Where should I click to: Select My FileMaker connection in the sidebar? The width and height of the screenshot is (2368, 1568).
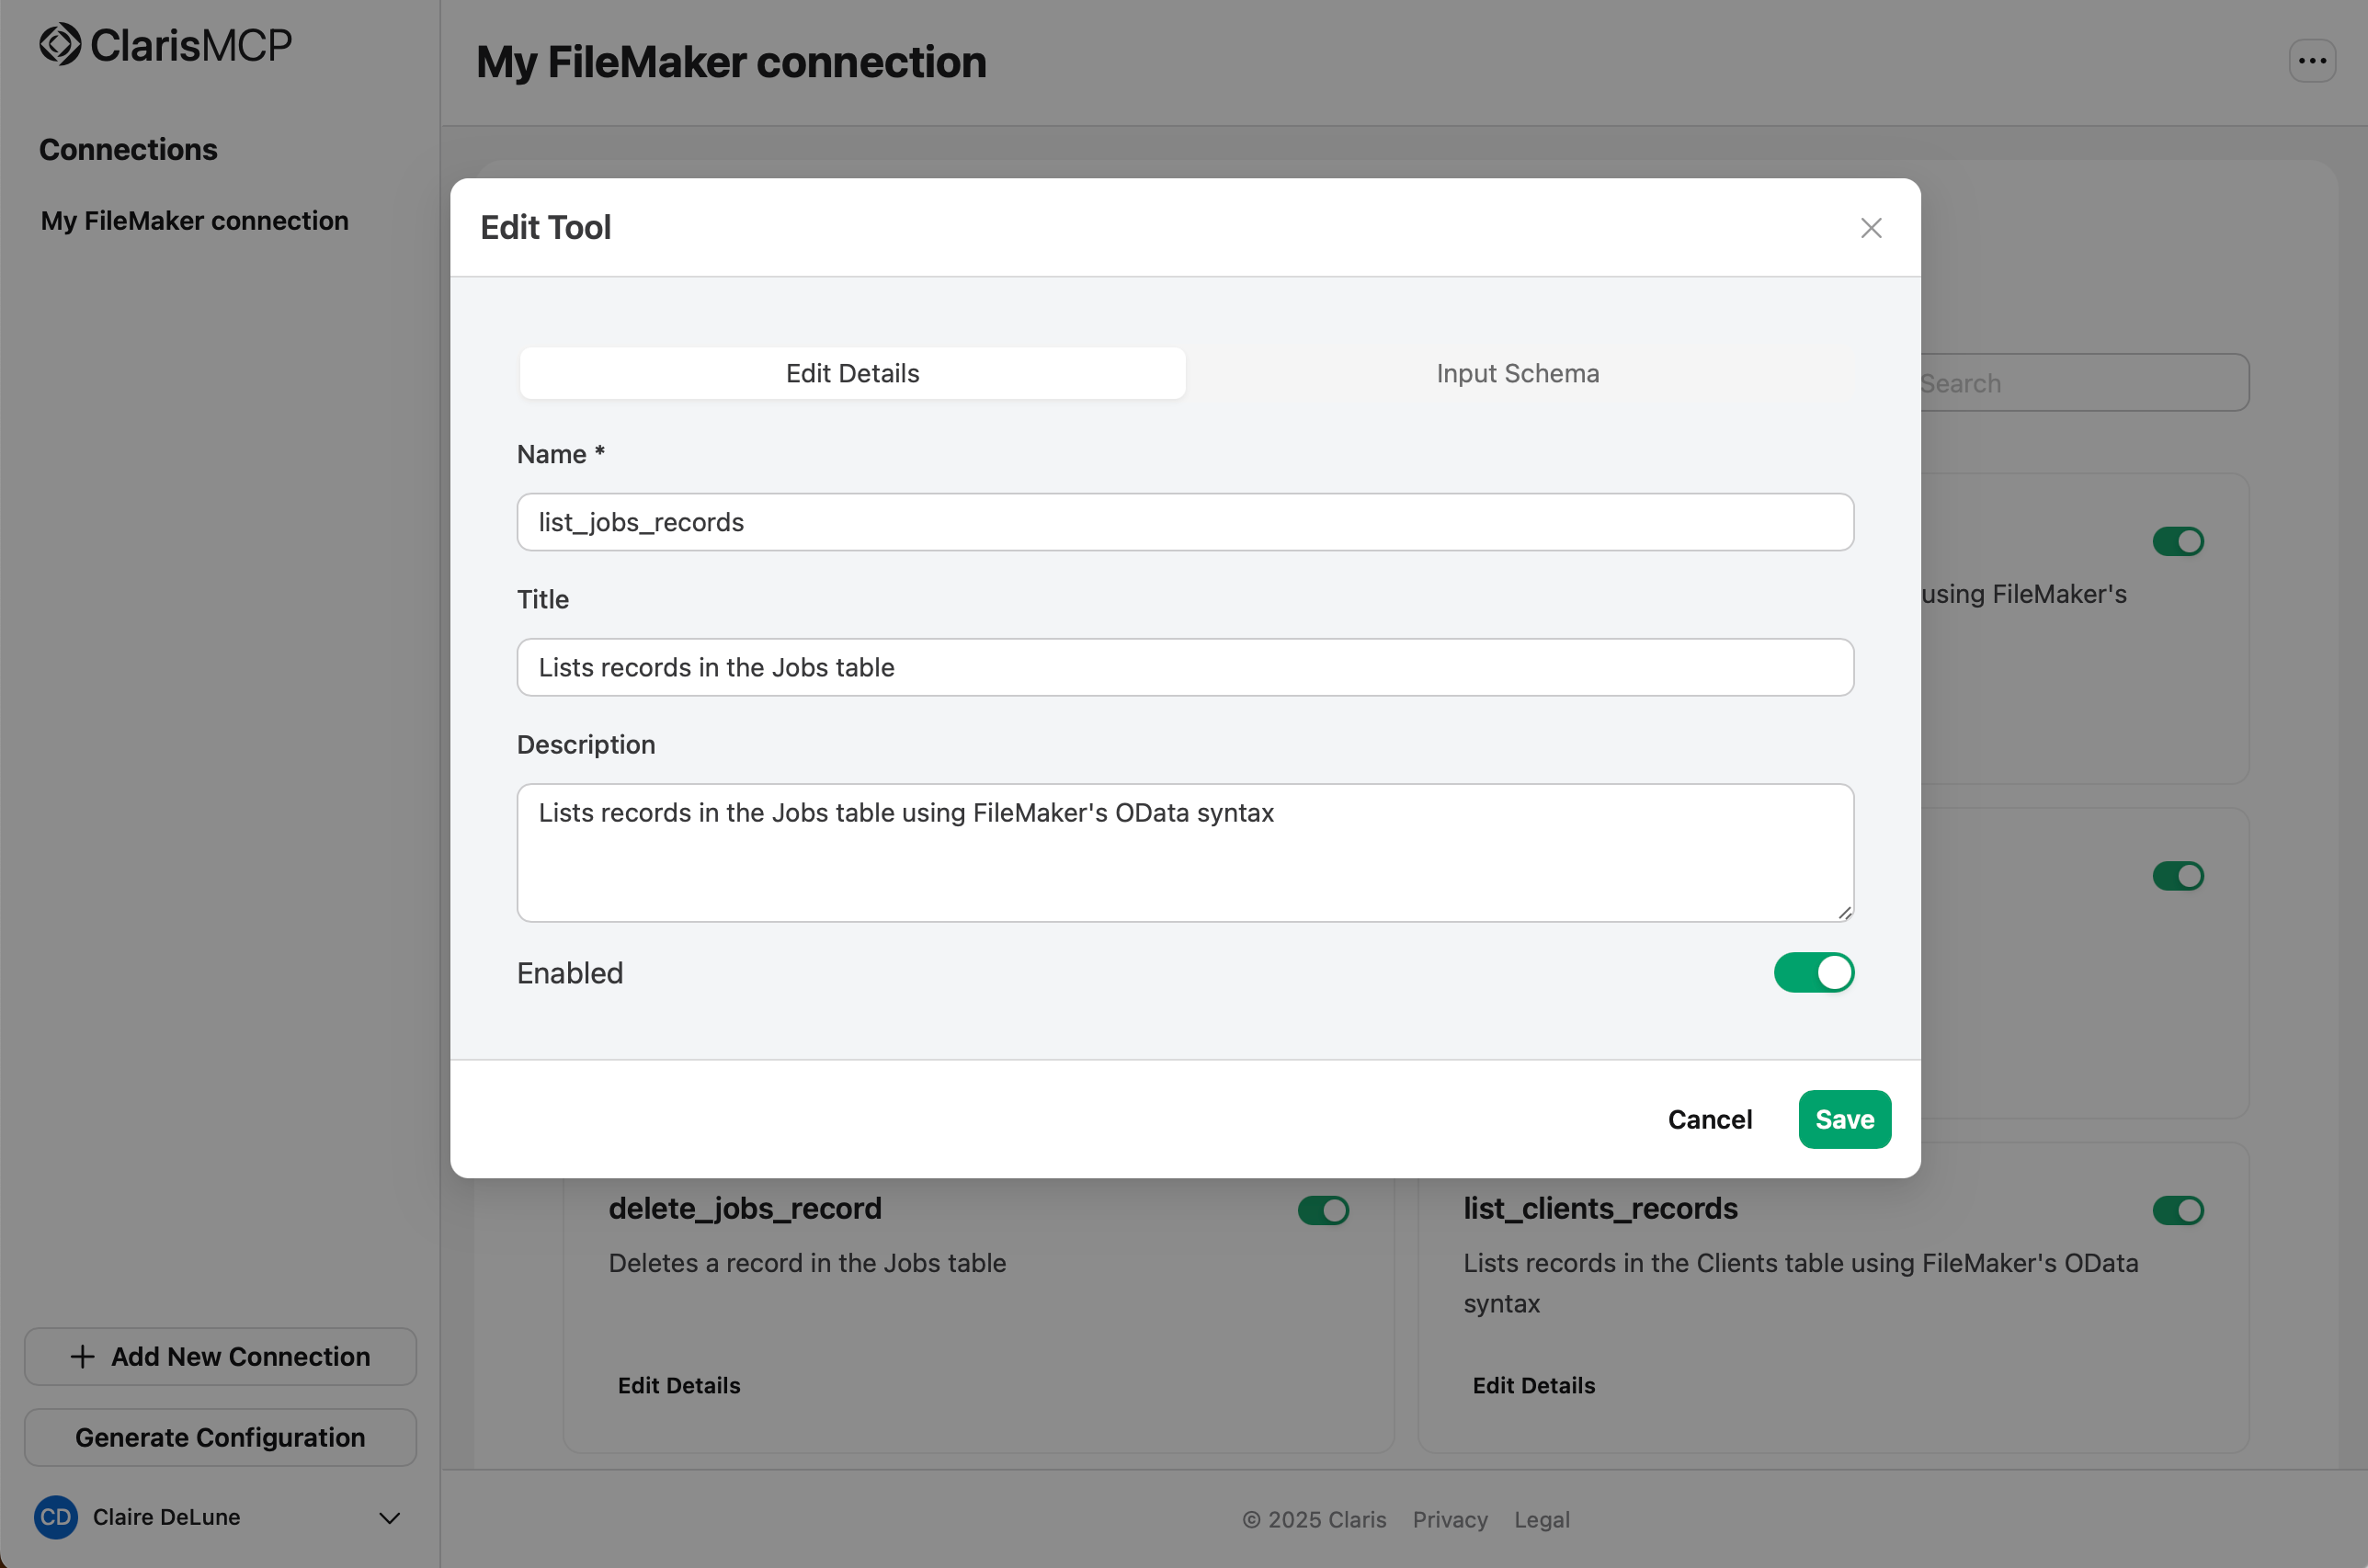(195, 221)
